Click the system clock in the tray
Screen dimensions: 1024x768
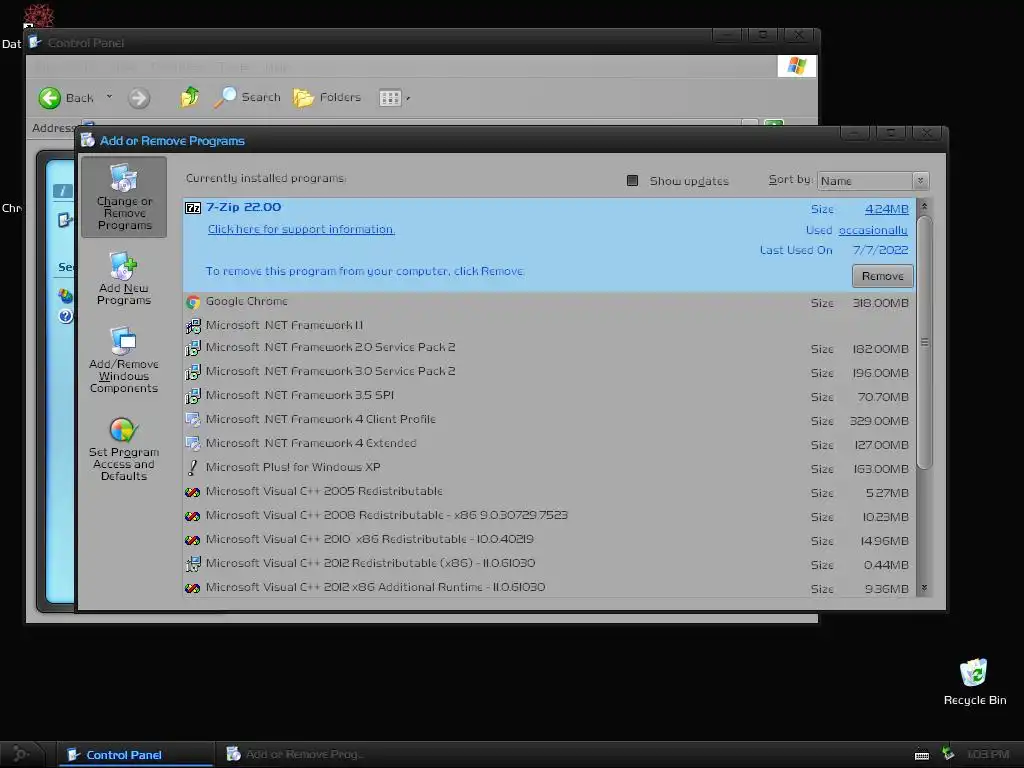pyautogui.click(x=987, y=754)
